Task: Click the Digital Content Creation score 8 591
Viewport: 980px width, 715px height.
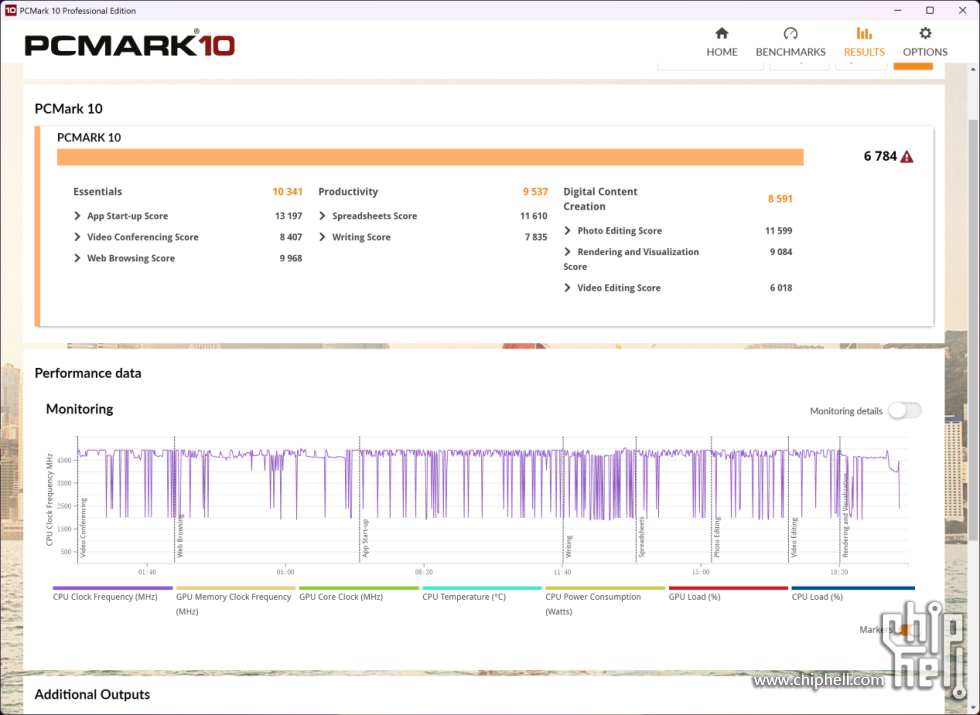Action: pos(780,199)
